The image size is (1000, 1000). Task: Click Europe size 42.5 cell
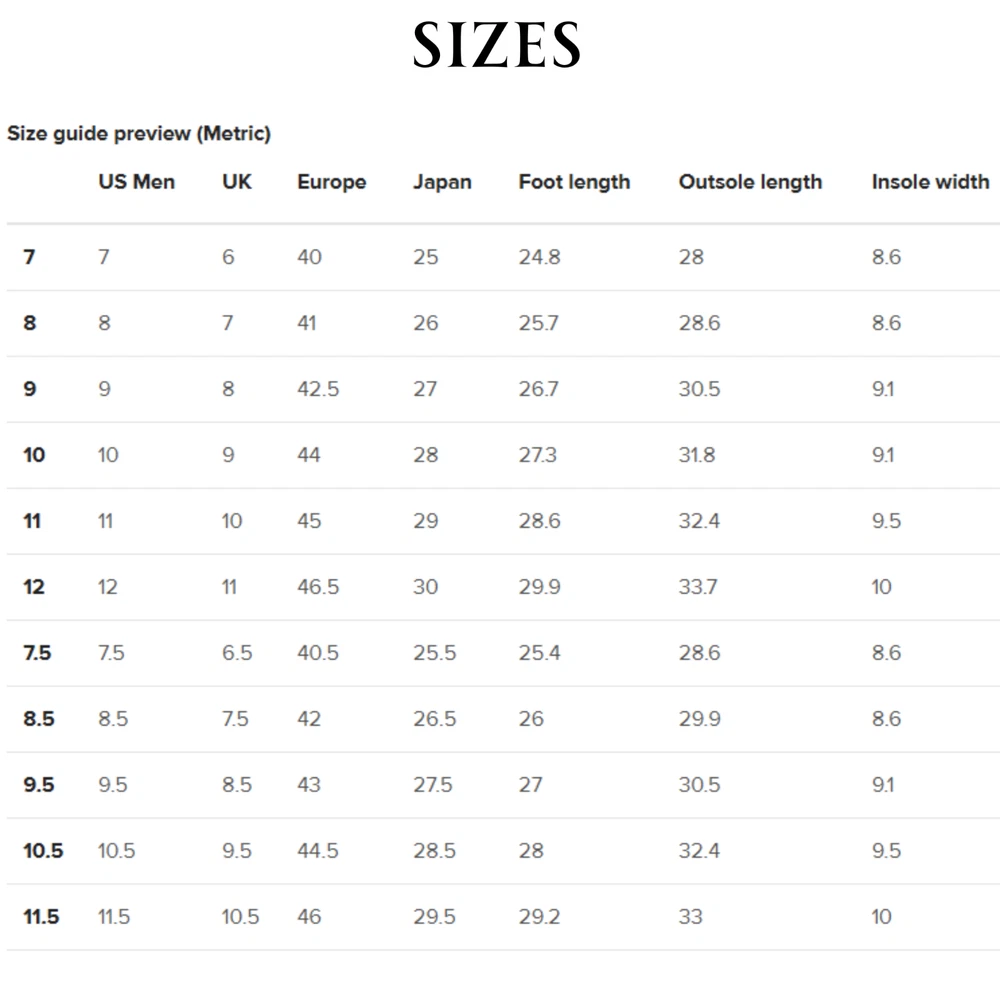tap(318, 389)
